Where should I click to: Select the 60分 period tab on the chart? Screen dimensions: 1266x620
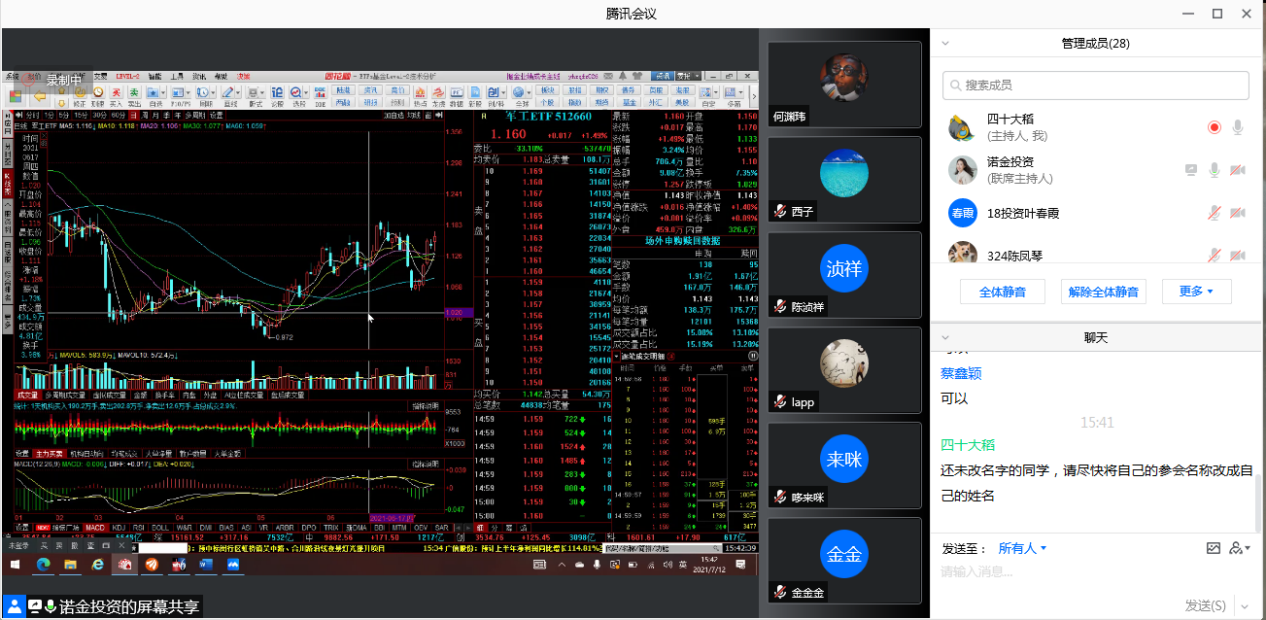point(118,116)
